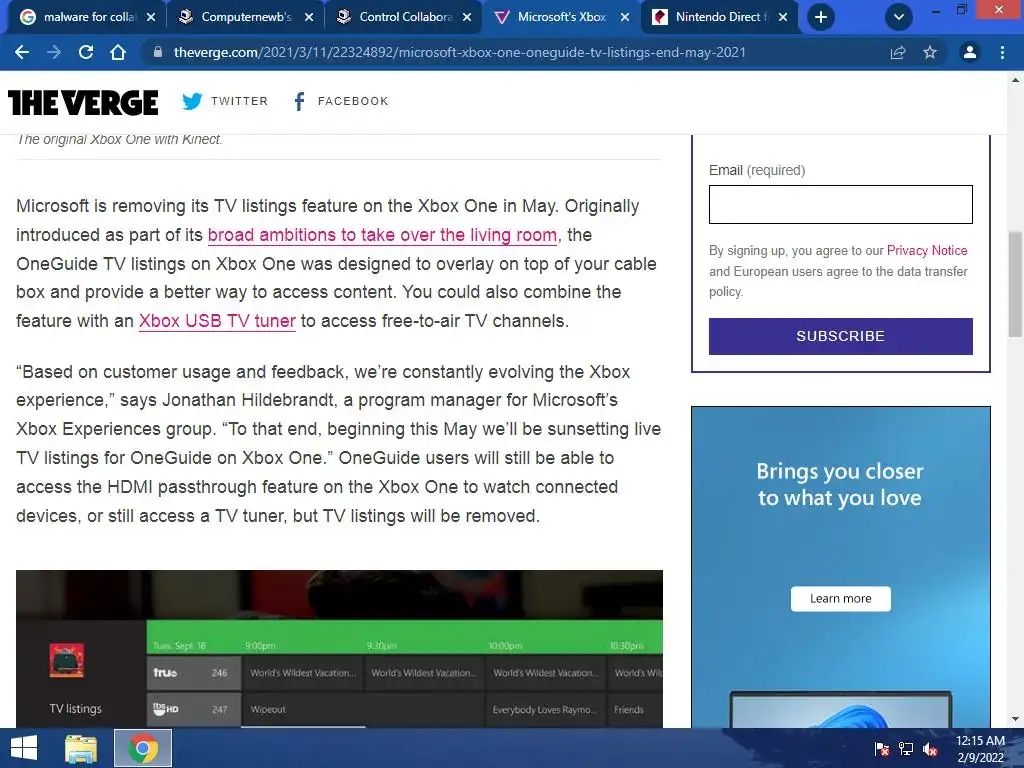Close the Nintendo Direct tab
Image resolution: width=1024 pixels, height=768 pixels.
click(x=783, y=17)
